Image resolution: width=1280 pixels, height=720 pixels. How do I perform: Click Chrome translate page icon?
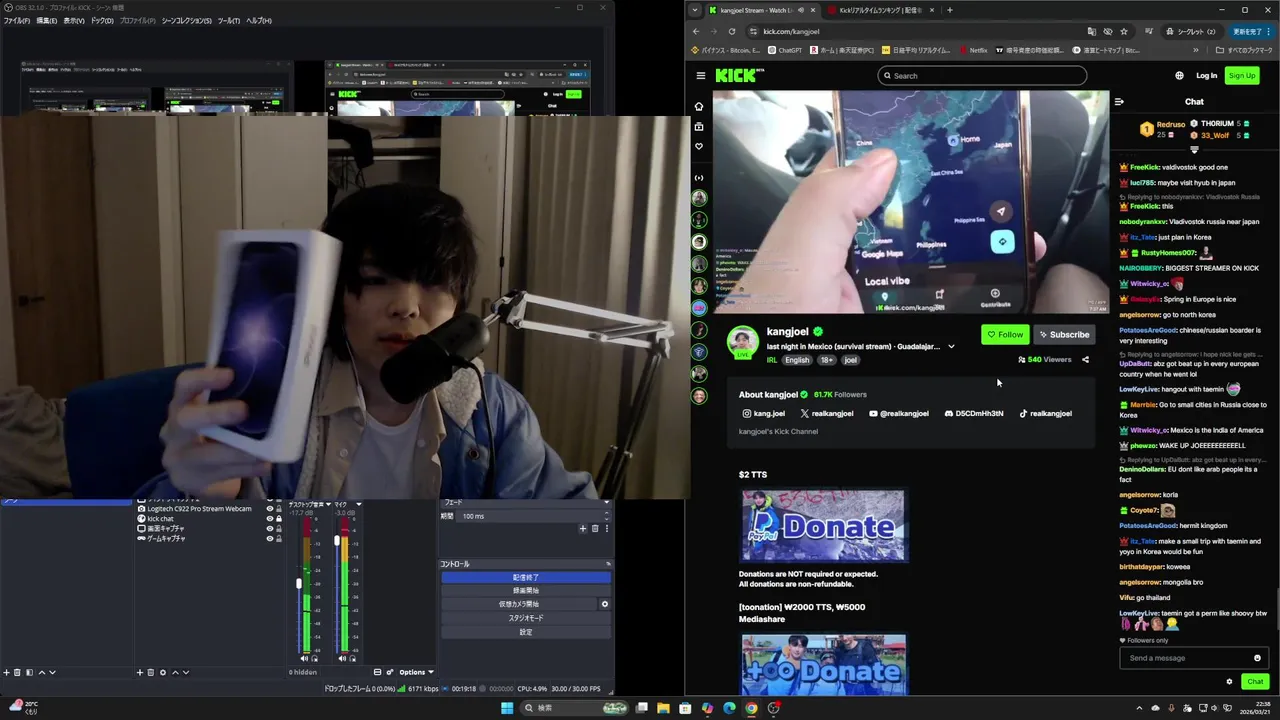pos(1091,31)
